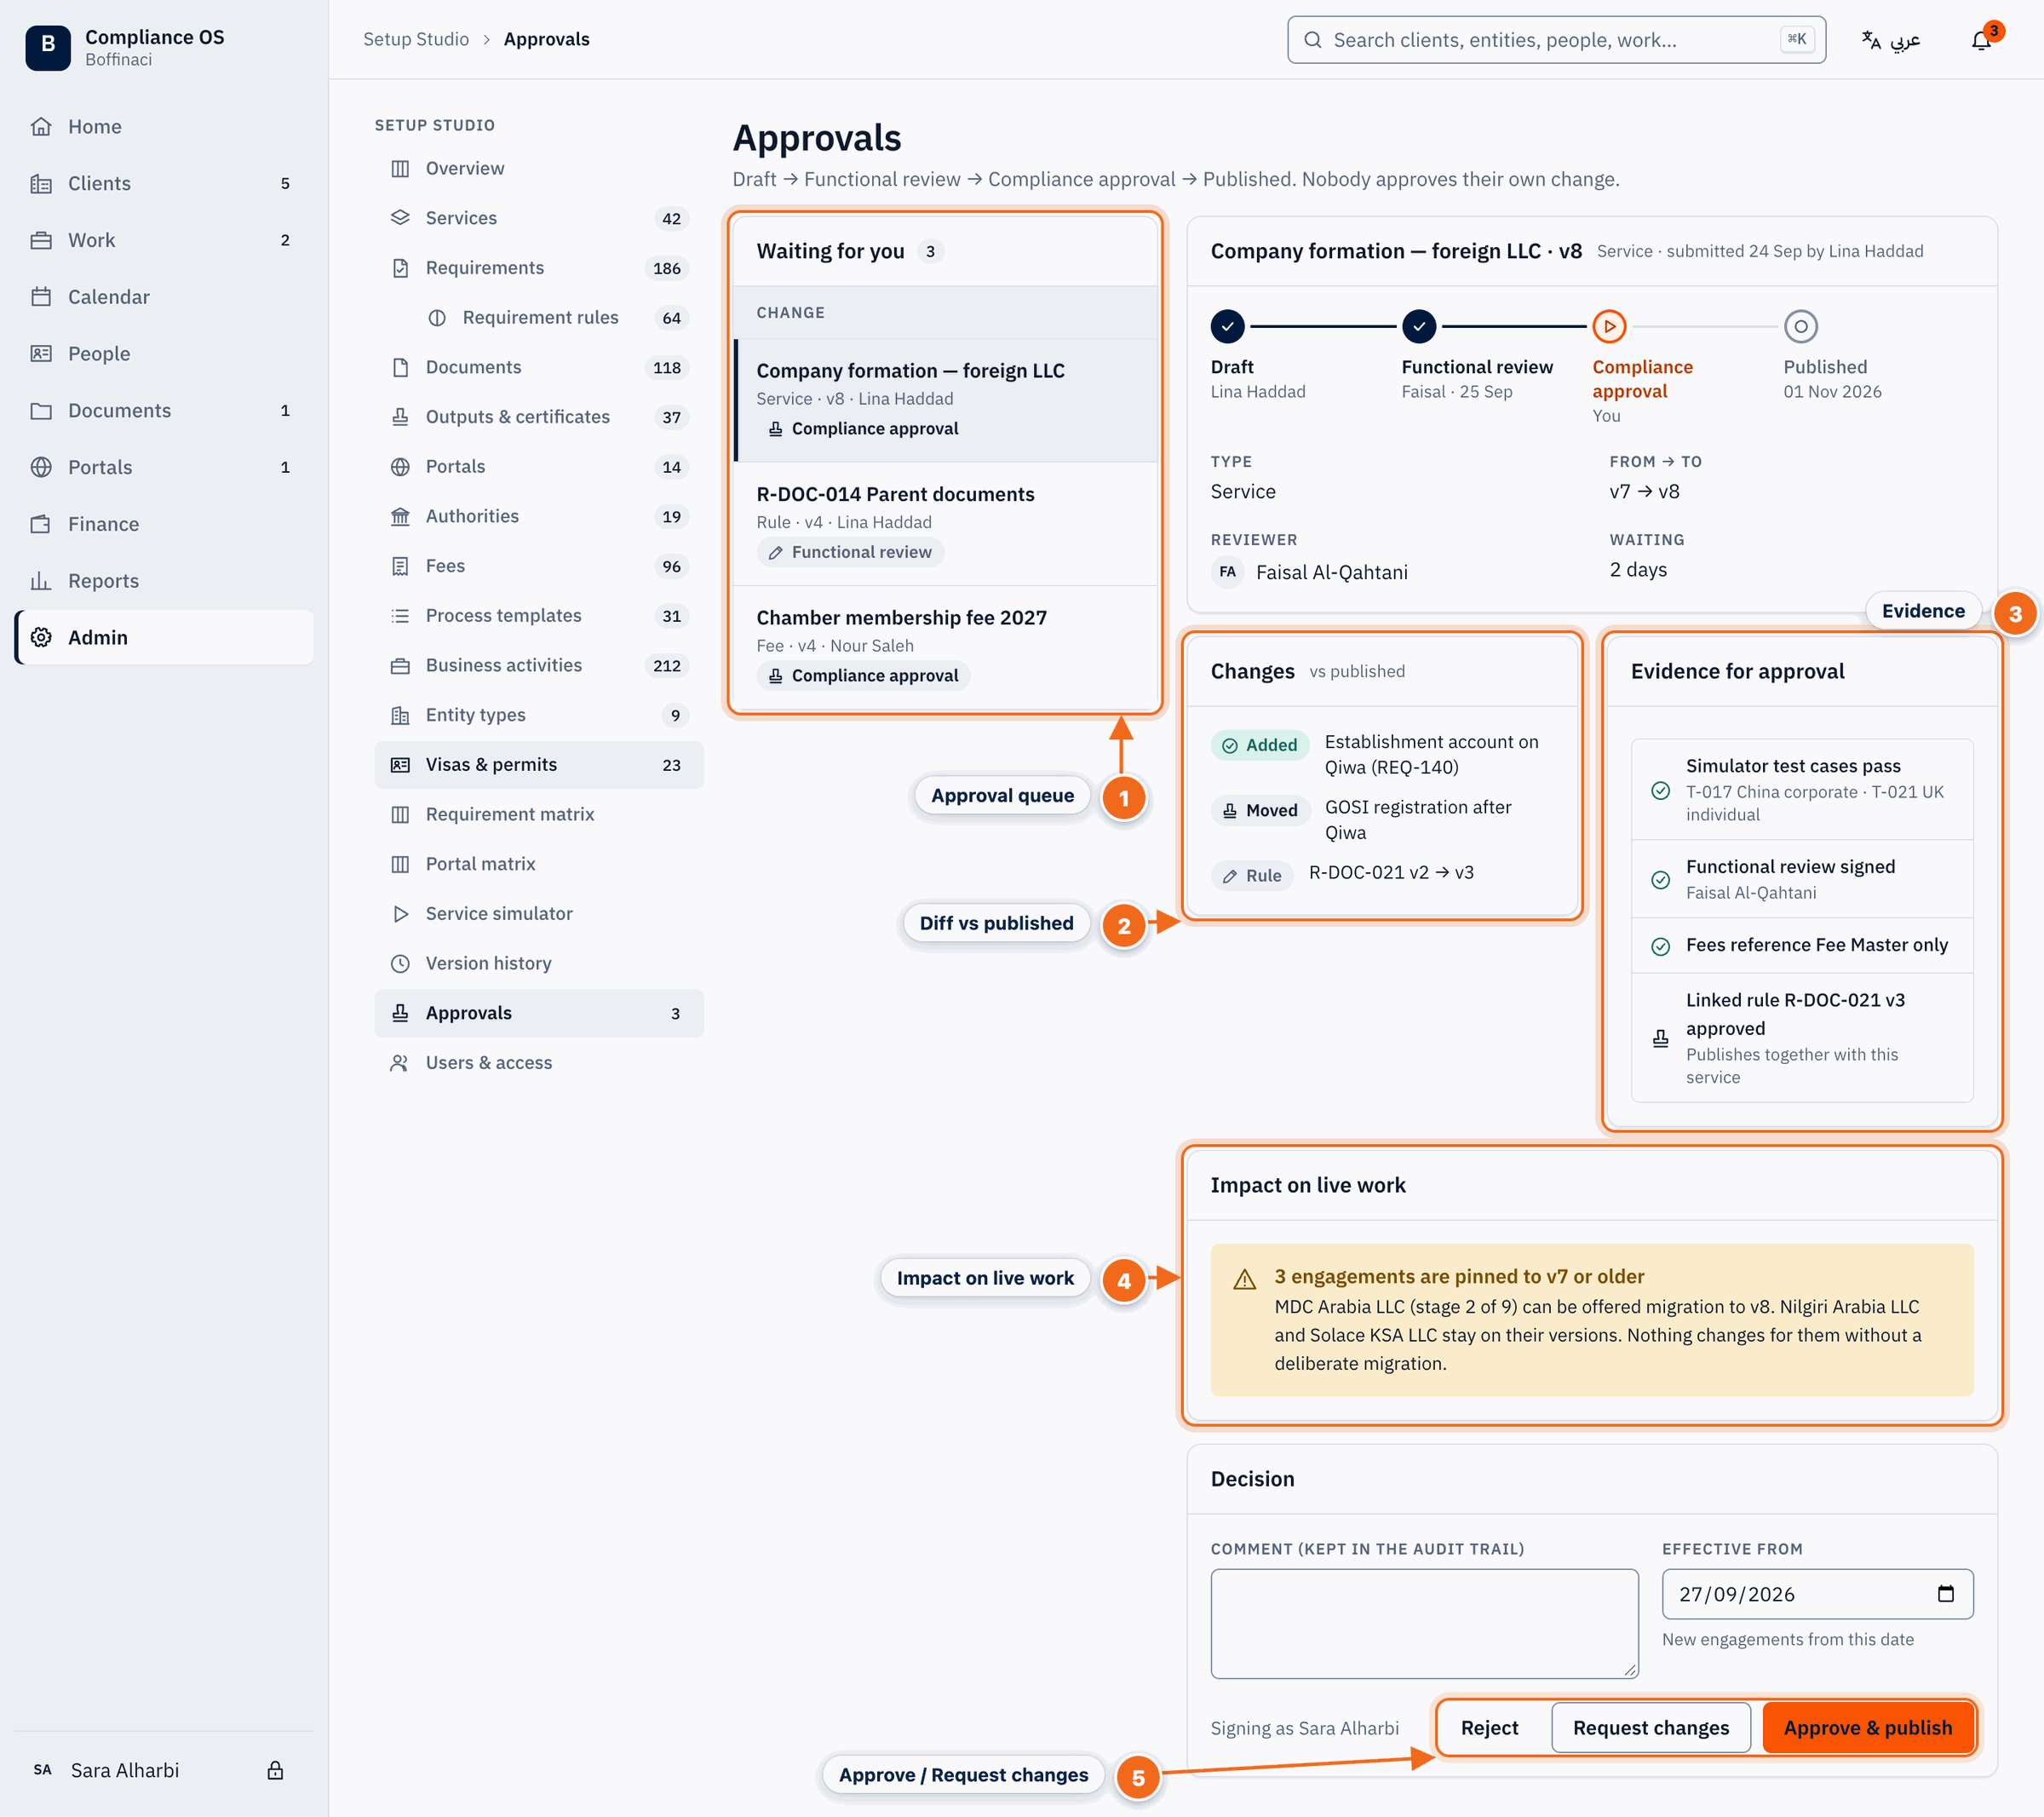The image size is (2044, 1817).
Task: Go to Visas & permits
Action: pos(539,764)
